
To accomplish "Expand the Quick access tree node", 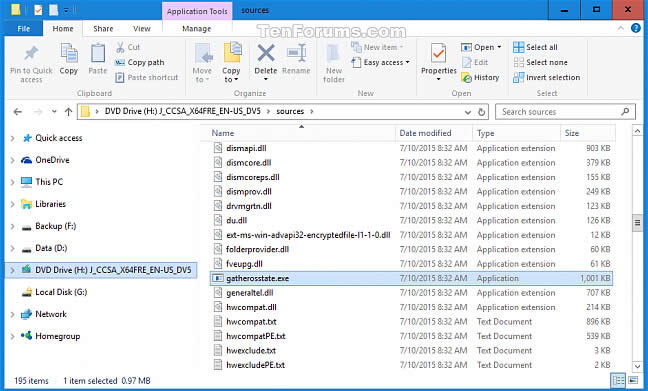I will pyautogui.click(x=12, y=138).
